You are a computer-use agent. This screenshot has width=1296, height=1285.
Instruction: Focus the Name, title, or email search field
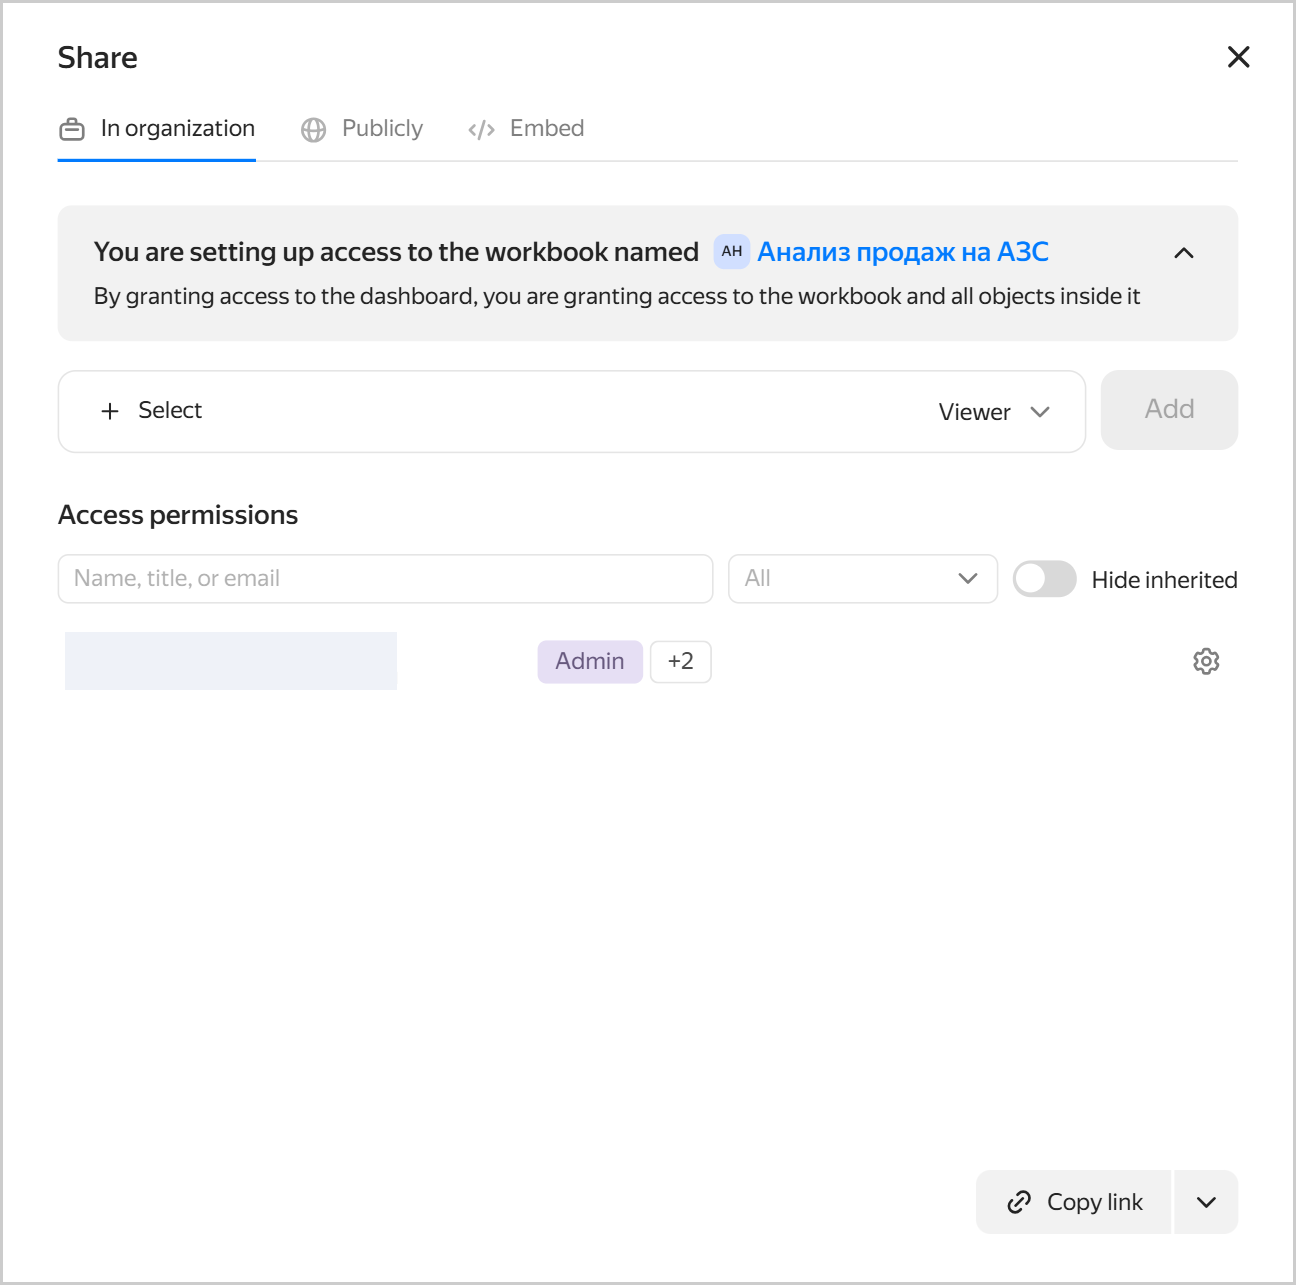385,579
